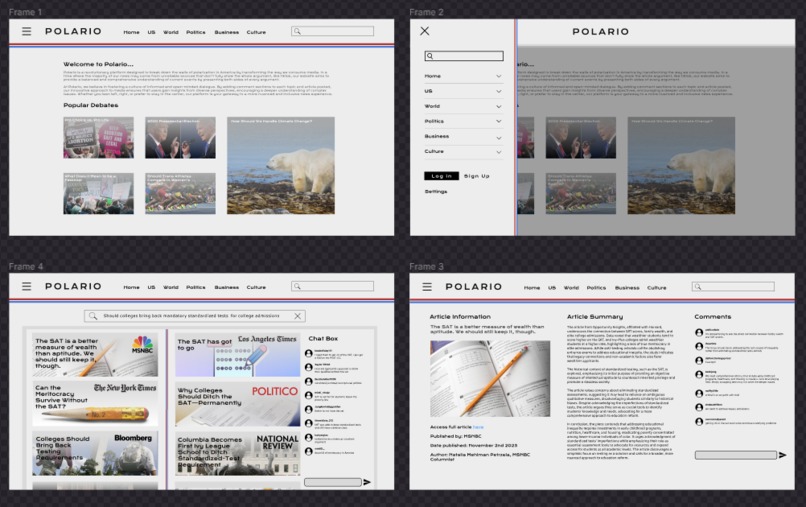
Task: Open the Los Angeles Times SAT card in Frame 4
Action: click(x=237, y=355)
